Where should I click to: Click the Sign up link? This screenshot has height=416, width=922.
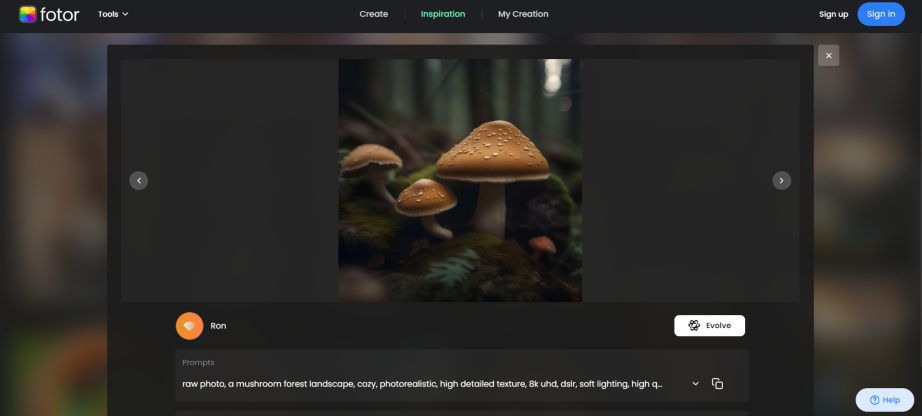[833, 14]
